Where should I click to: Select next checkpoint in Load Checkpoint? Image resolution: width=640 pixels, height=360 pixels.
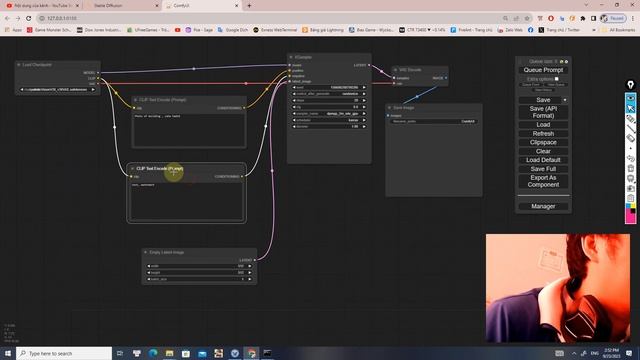coord(93,89)
